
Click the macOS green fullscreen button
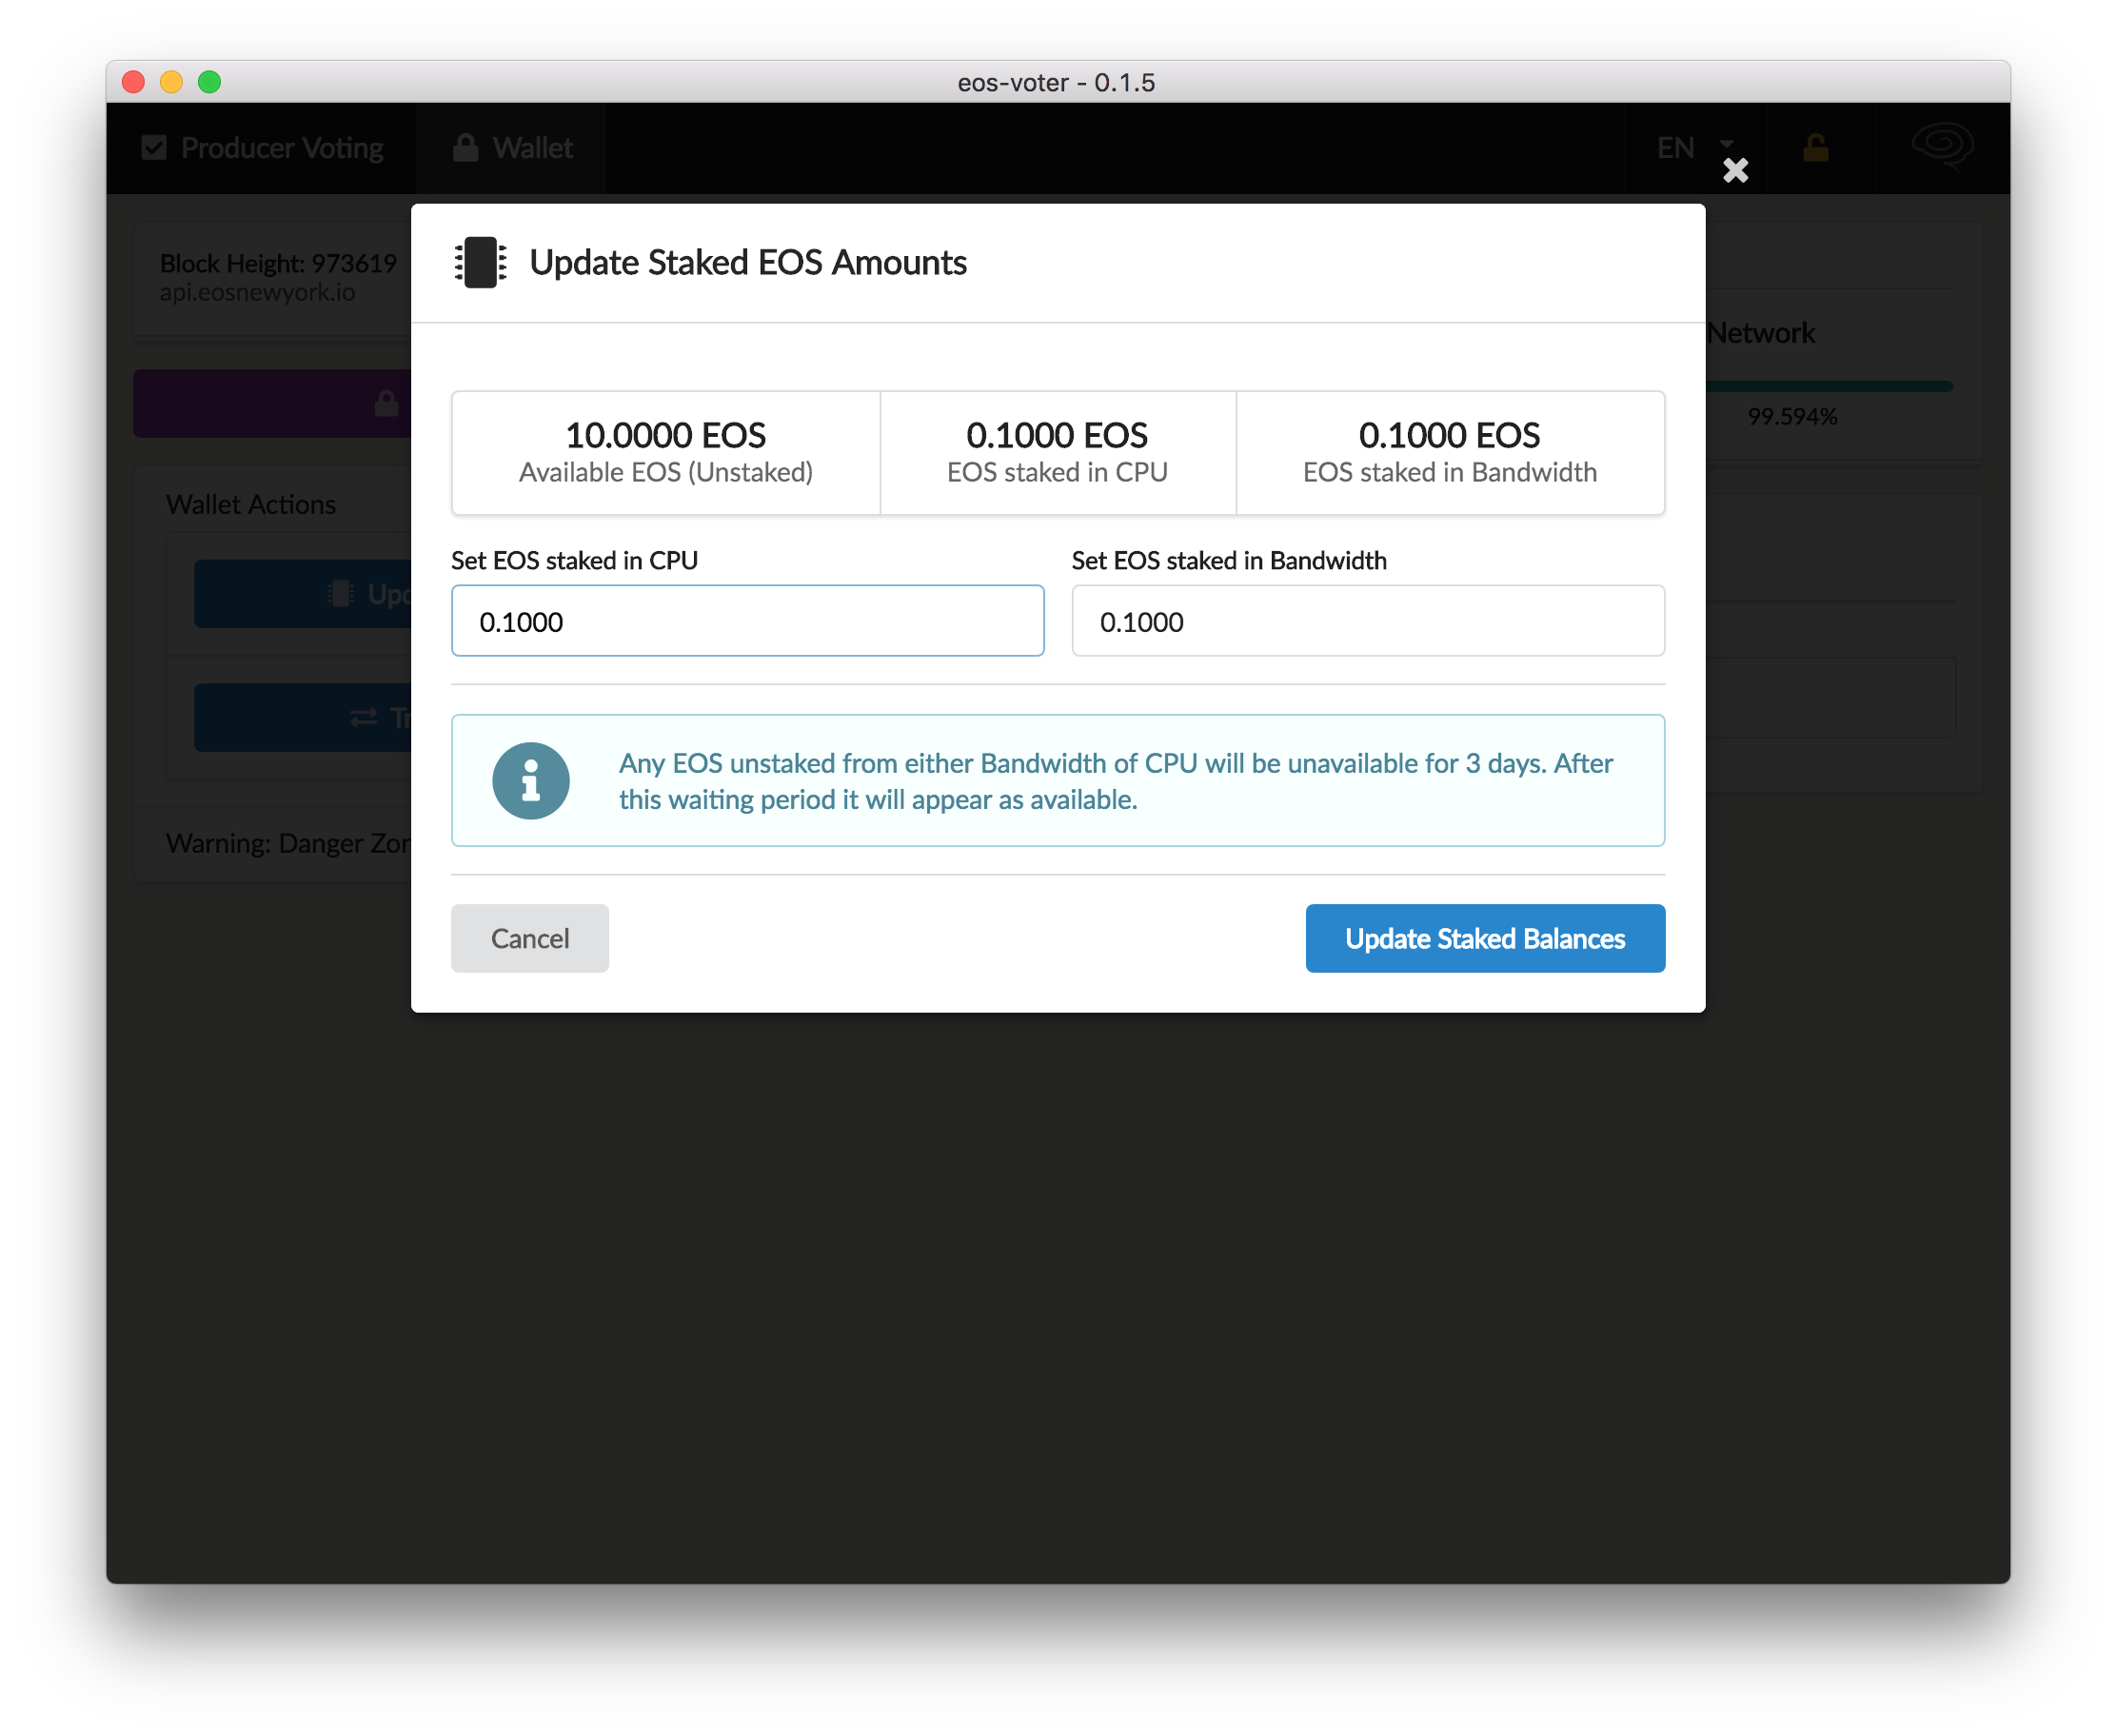(209, 82)
